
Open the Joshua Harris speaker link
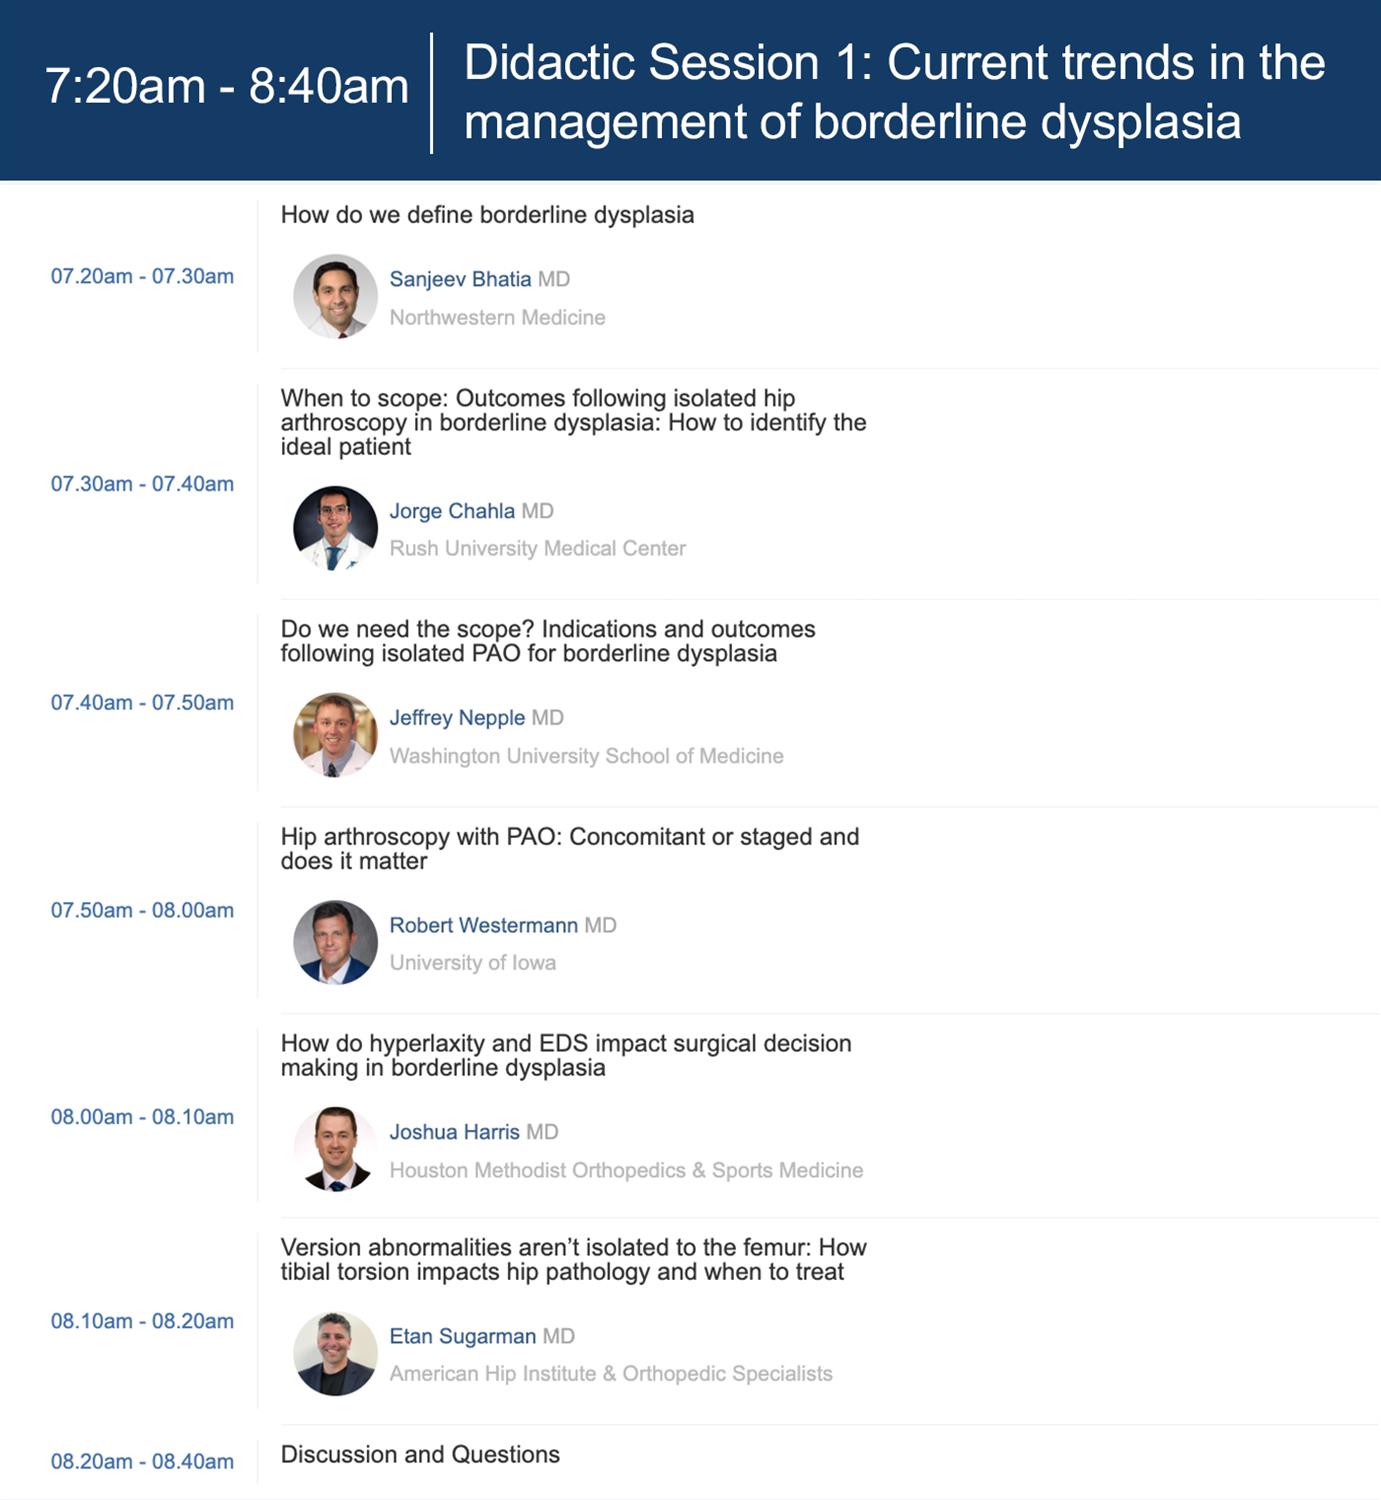click(454, 1132)
